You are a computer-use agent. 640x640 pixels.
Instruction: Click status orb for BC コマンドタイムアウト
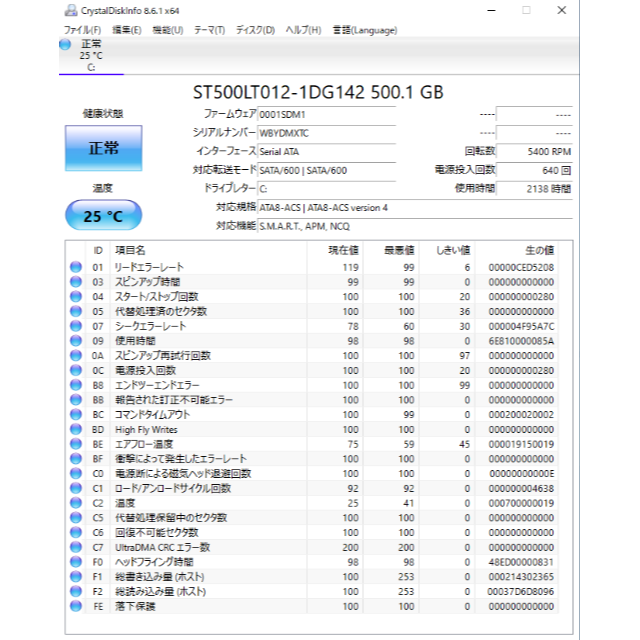[x=76, y=414]
